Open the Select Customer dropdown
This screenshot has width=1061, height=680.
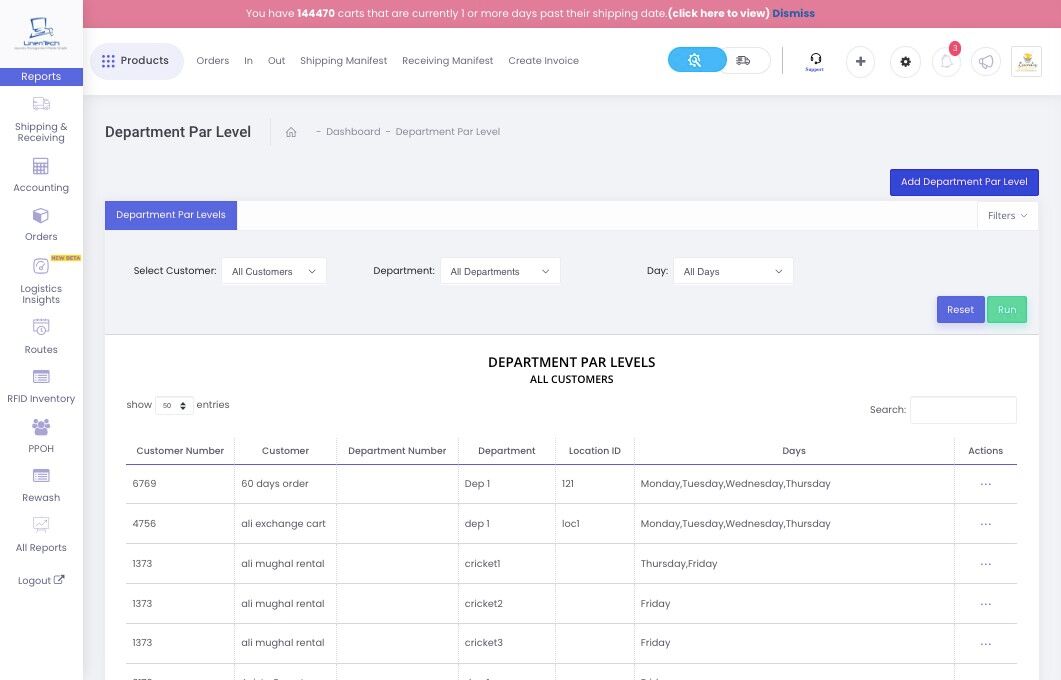(274, 271)
